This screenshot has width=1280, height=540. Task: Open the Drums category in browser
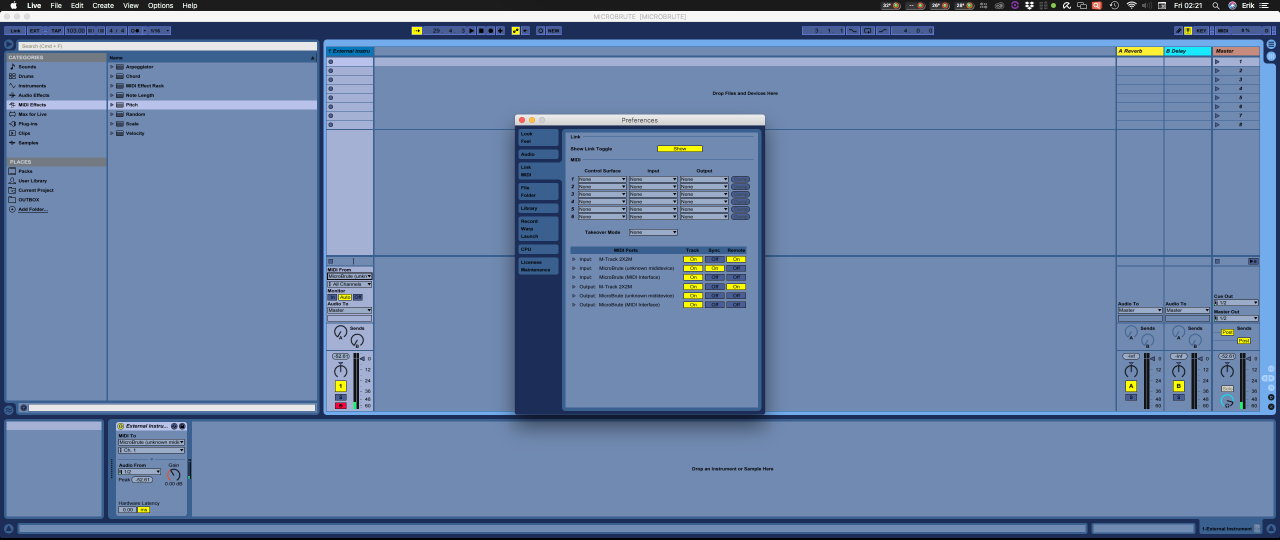(26, 76)
